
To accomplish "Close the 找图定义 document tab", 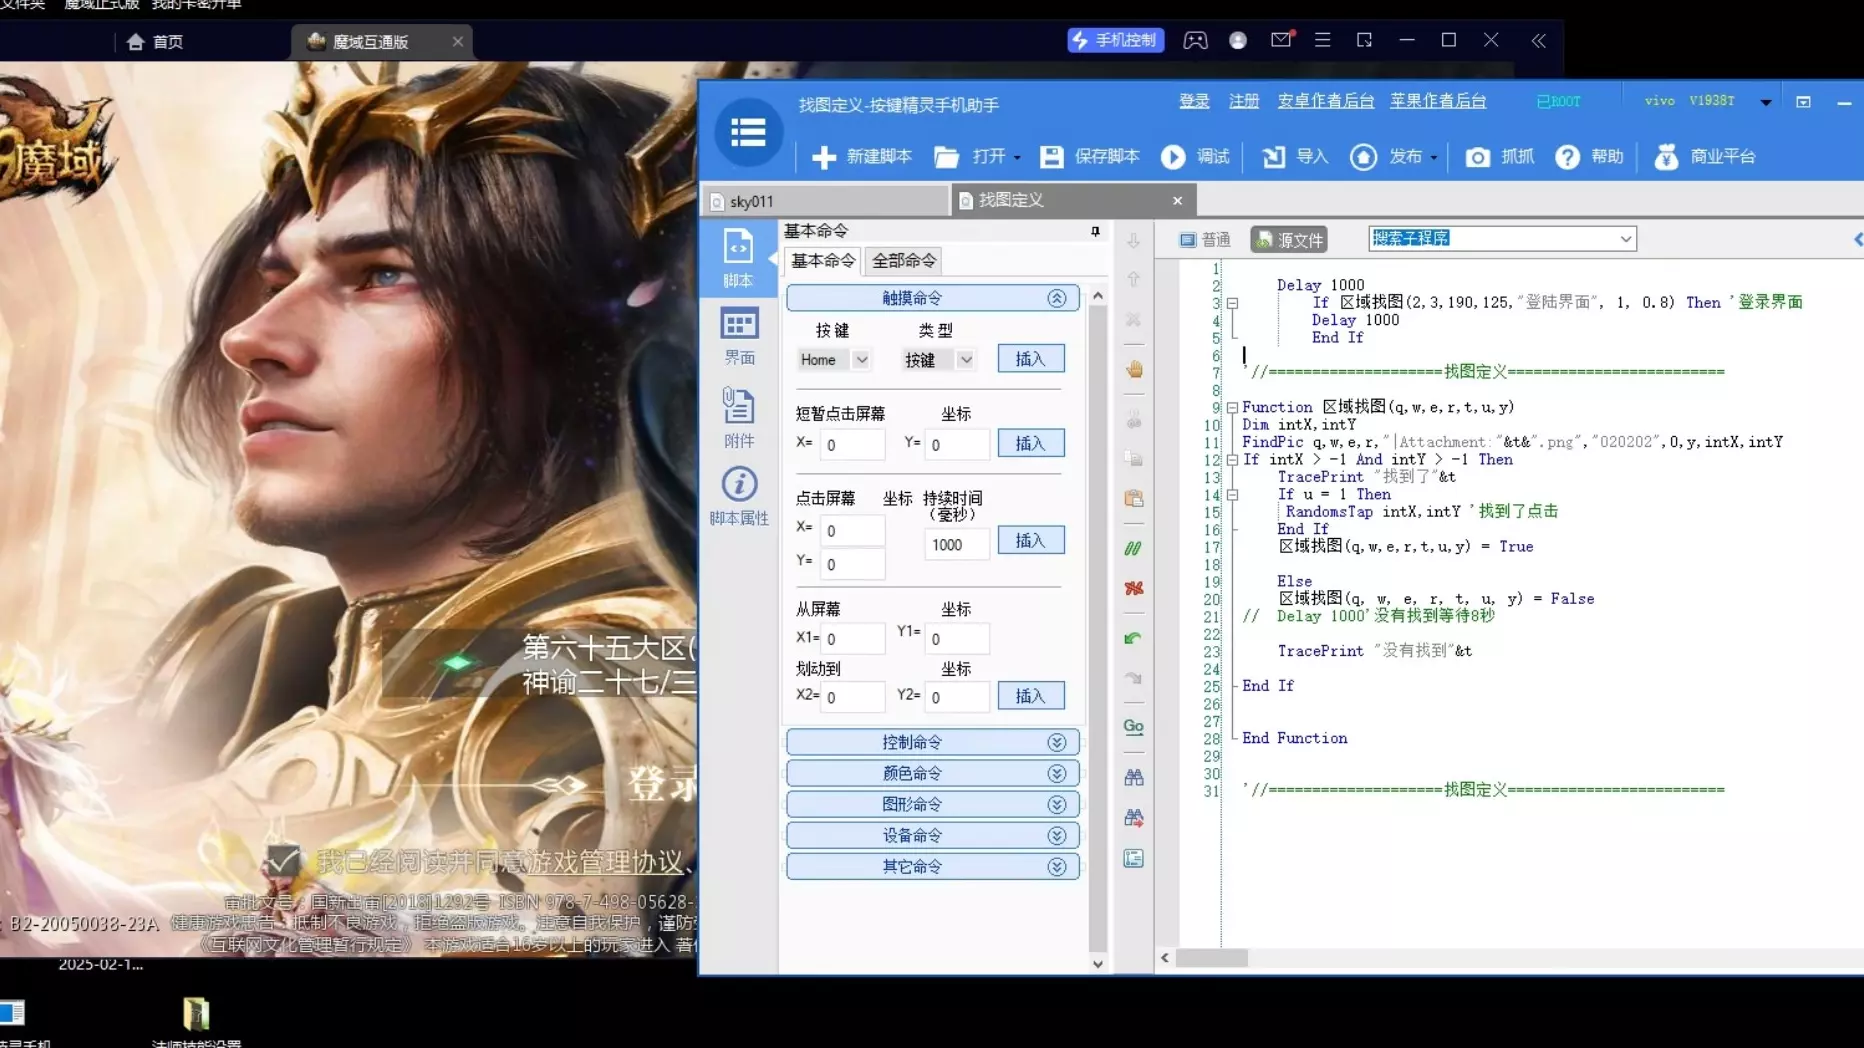I will point(1178,201).
